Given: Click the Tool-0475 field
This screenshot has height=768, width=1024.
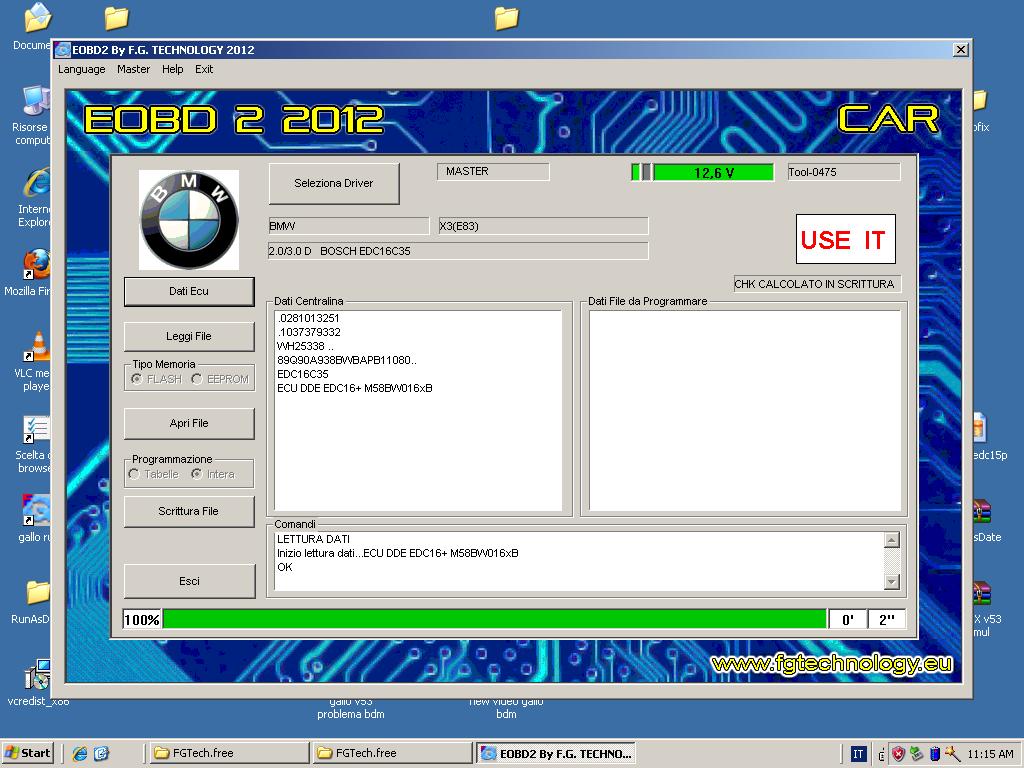Looking at the screenshot, I should (x=844, y=172).
